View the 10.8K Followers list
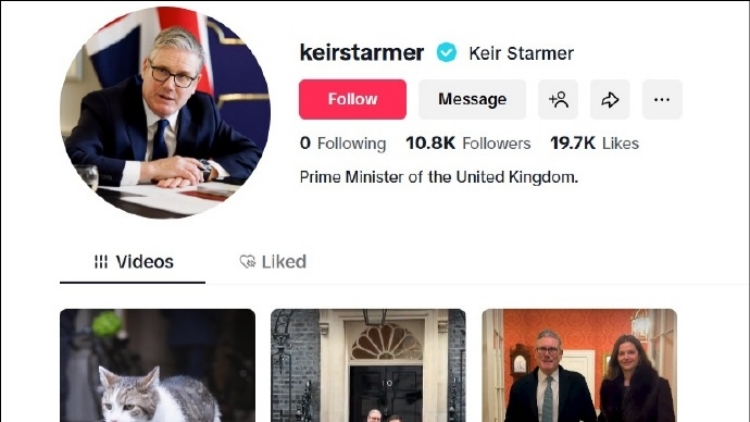 [468, 143]
